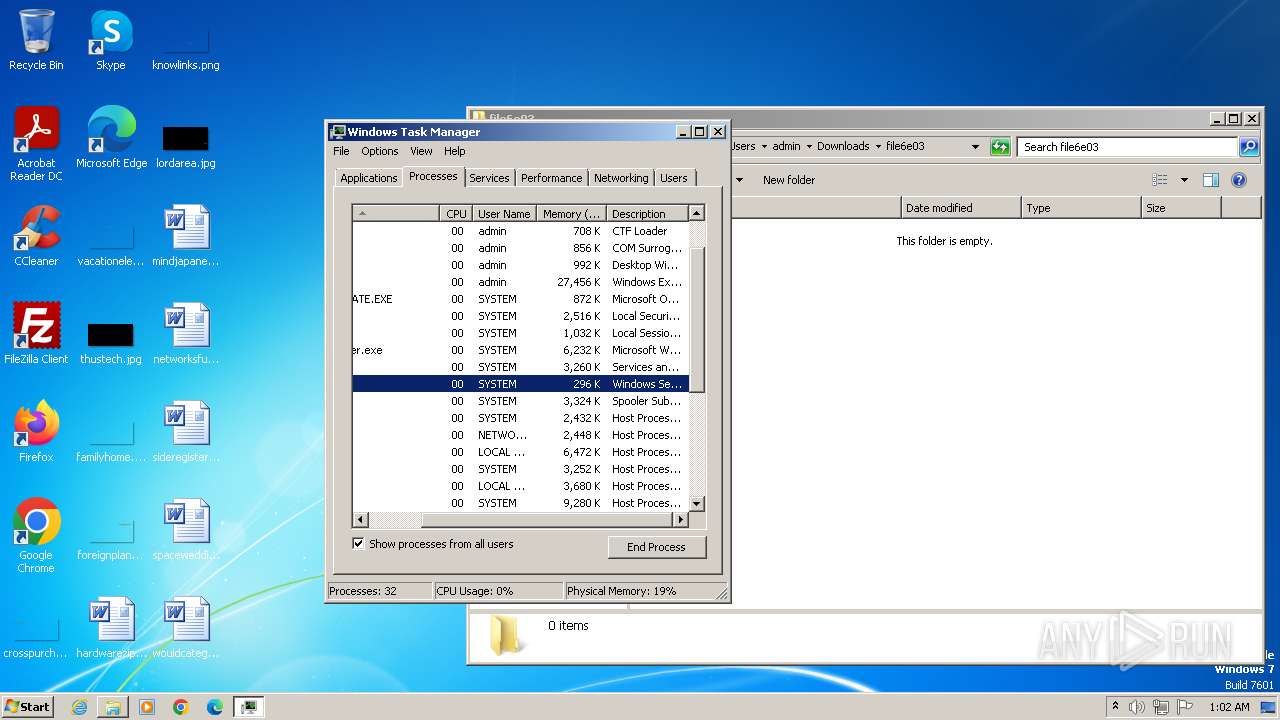
Task: Sort Explorer by Date modified column
Action: [x=961, y=208]
